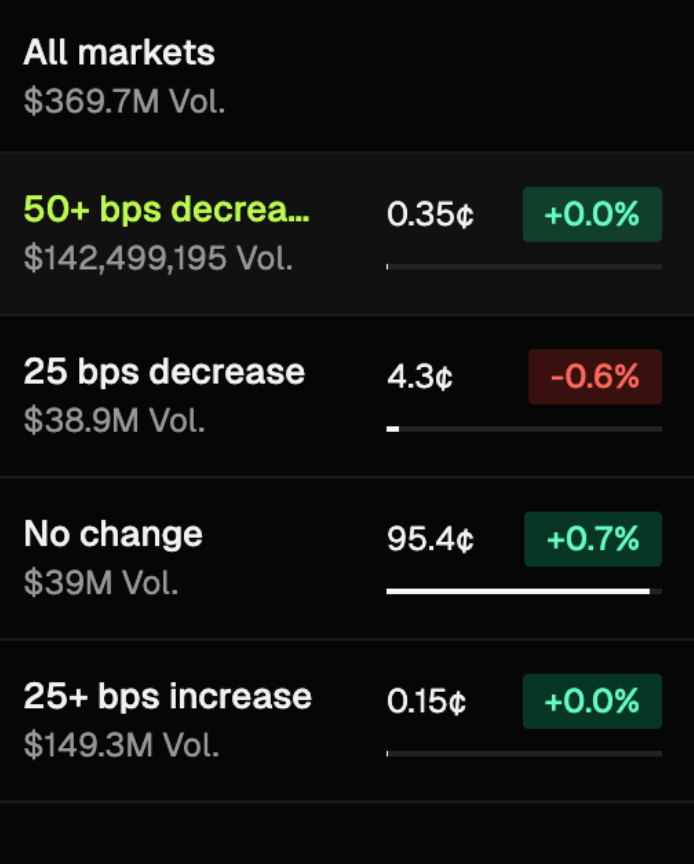The height and width of the screenshot is (864, 694).
Task: Click the +0.0% badge for 25+ bps increase
Action: (592, 701)
